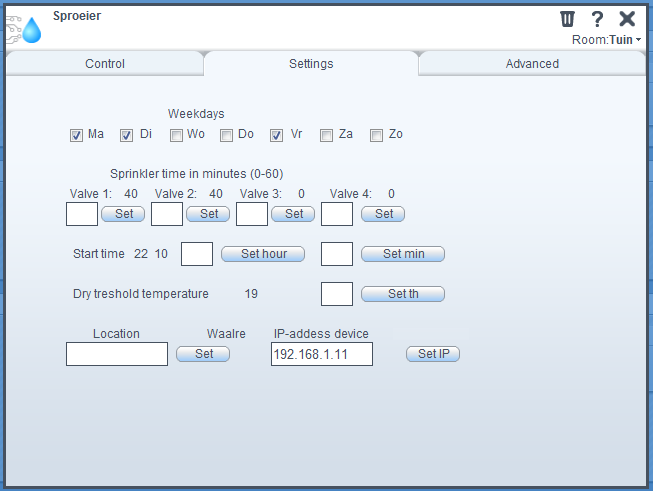Viewport: 653px width, 491px height.
Task: Click the Set IP button
Action: (433, 354)
